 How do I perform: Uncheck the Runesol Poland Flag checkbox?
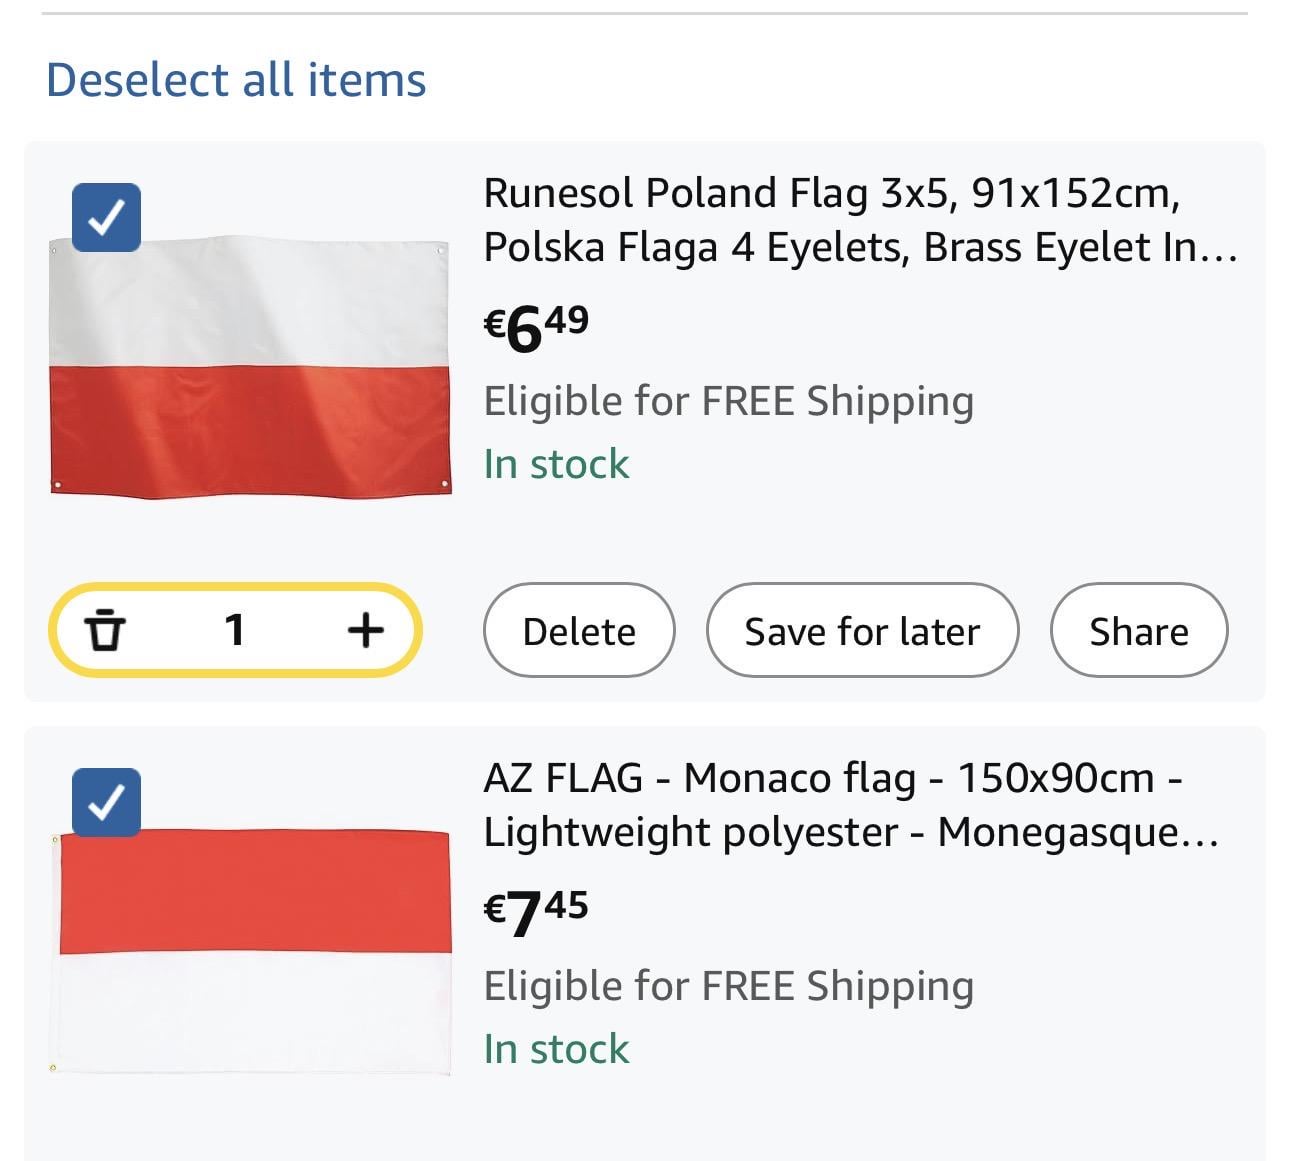[x=106, y=217]
